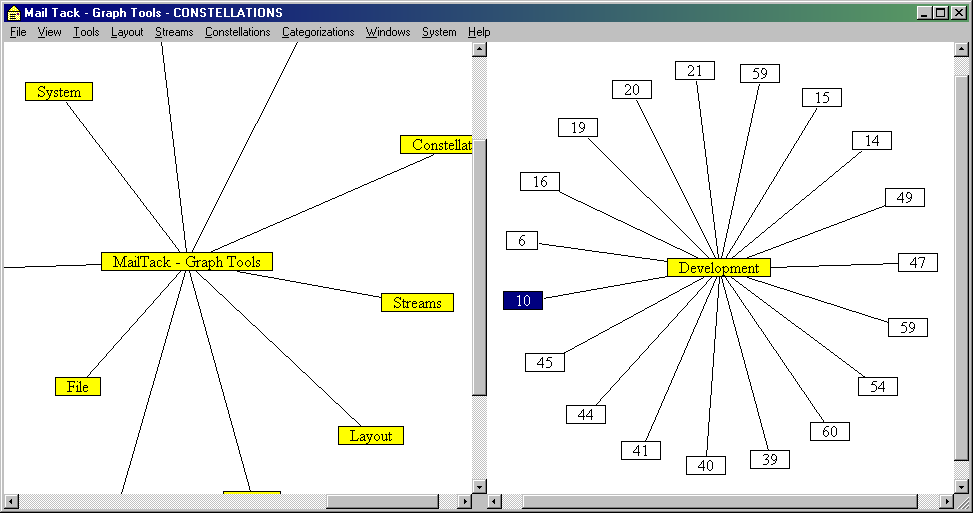This screenshot has height=513, width=973.
Task: Select the System node in left graph
Action: pyautogui.click(x=59, y=92)
